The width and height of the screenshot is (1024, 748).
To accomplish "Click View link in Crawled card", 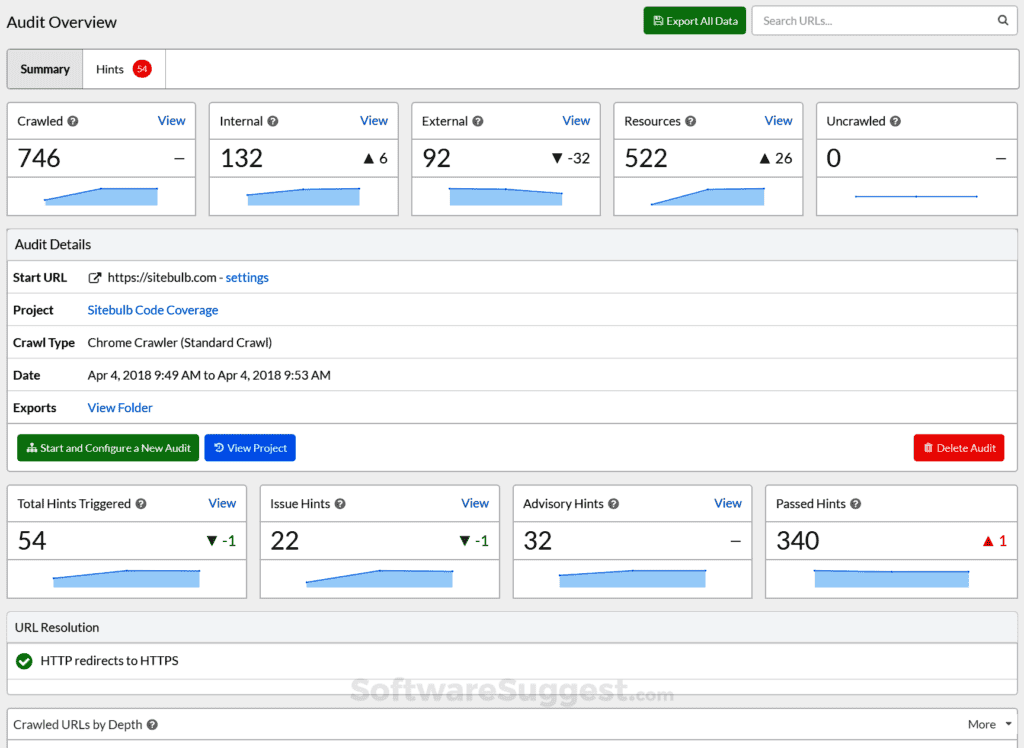I will [172, 121].
